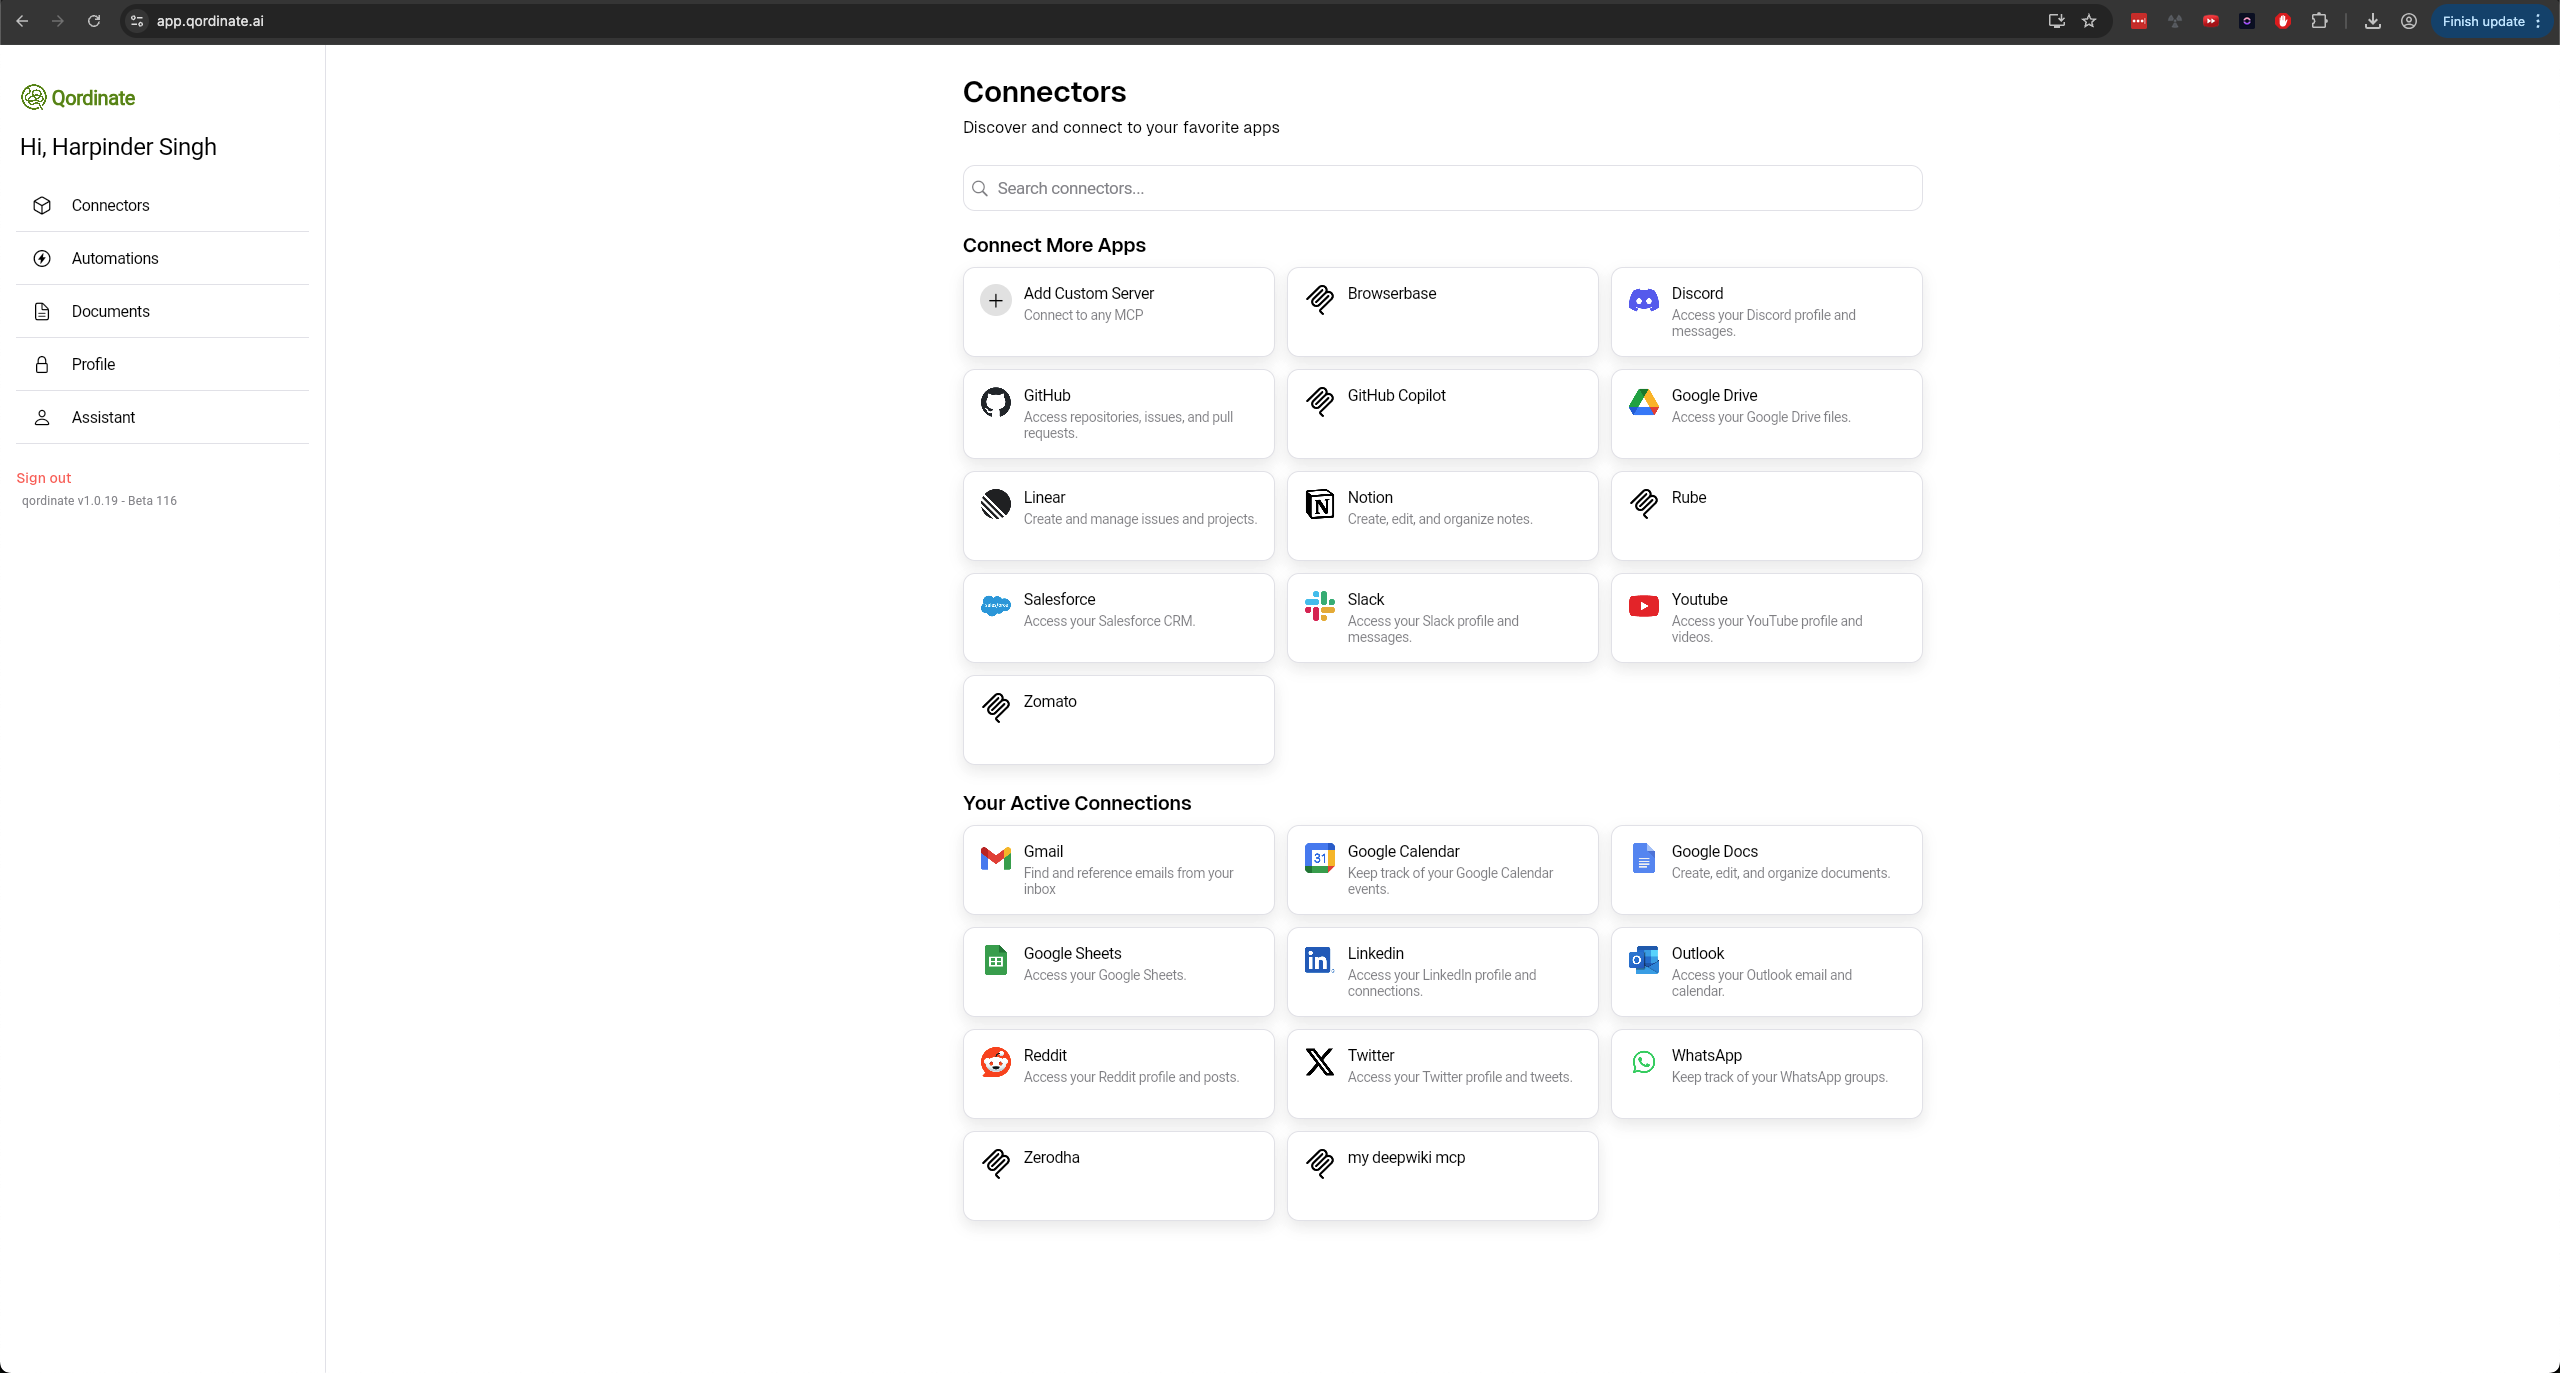Click the Salesforce cloud icon
This screenshot has width=2560, height=1373.
[995, 606]
